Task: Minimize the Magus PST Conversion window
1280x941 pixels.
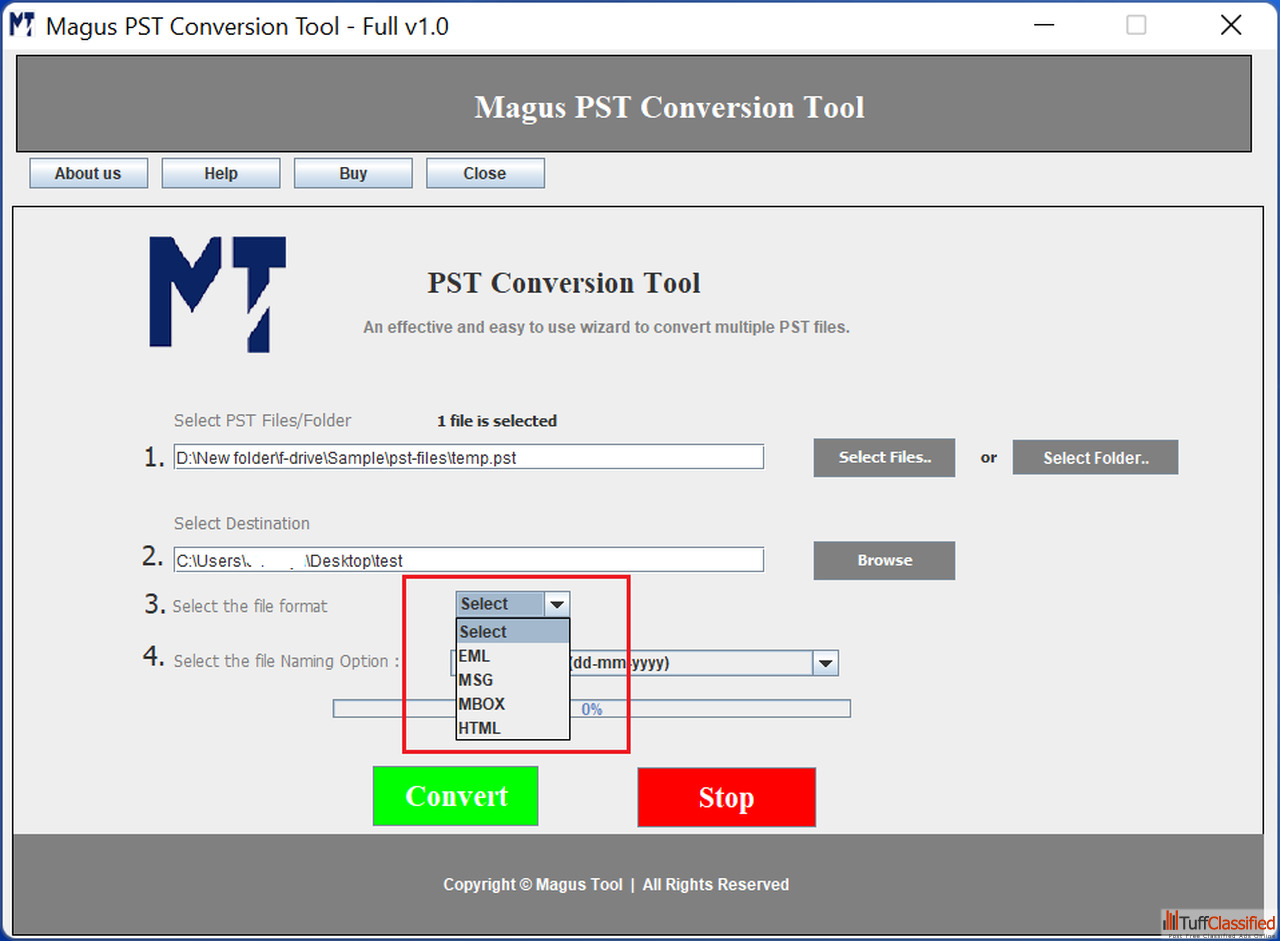Action: [x=1044, y=25]
